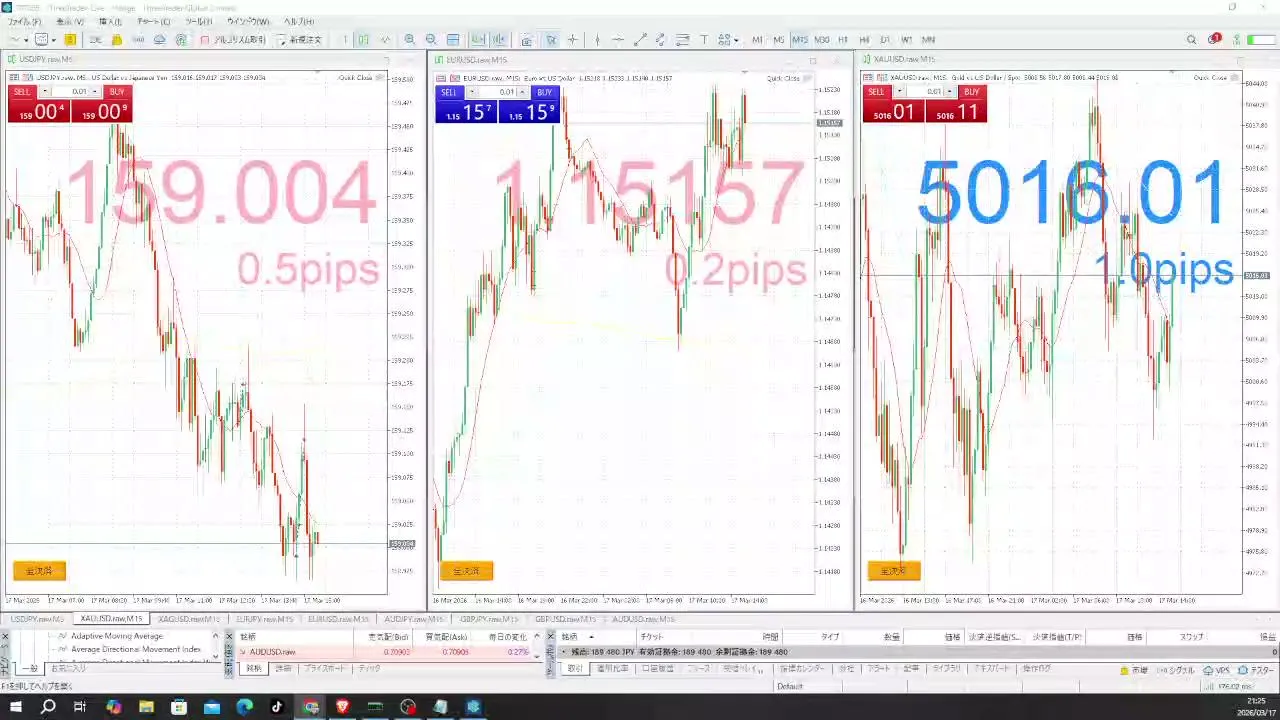Toggle chart auto scroll in the toolbar
This screenshot has height=720, width=1280.
click(x=478, y=40)
